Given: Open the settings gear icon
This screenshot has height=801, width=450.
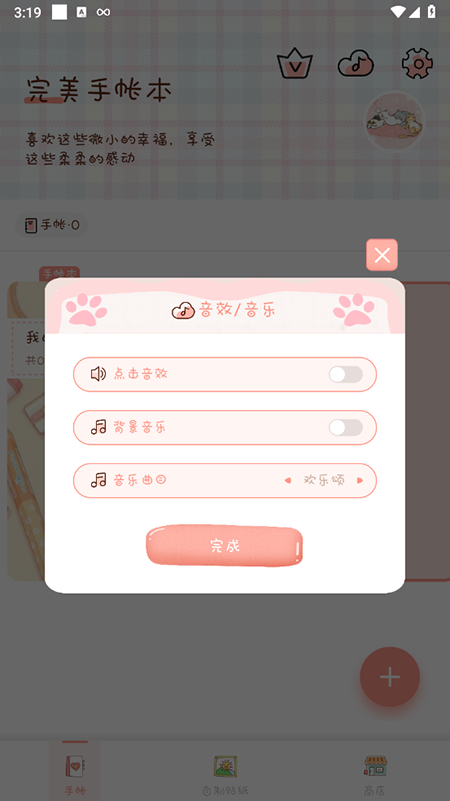Looking at the screenshot, I should tap(417, 63).
